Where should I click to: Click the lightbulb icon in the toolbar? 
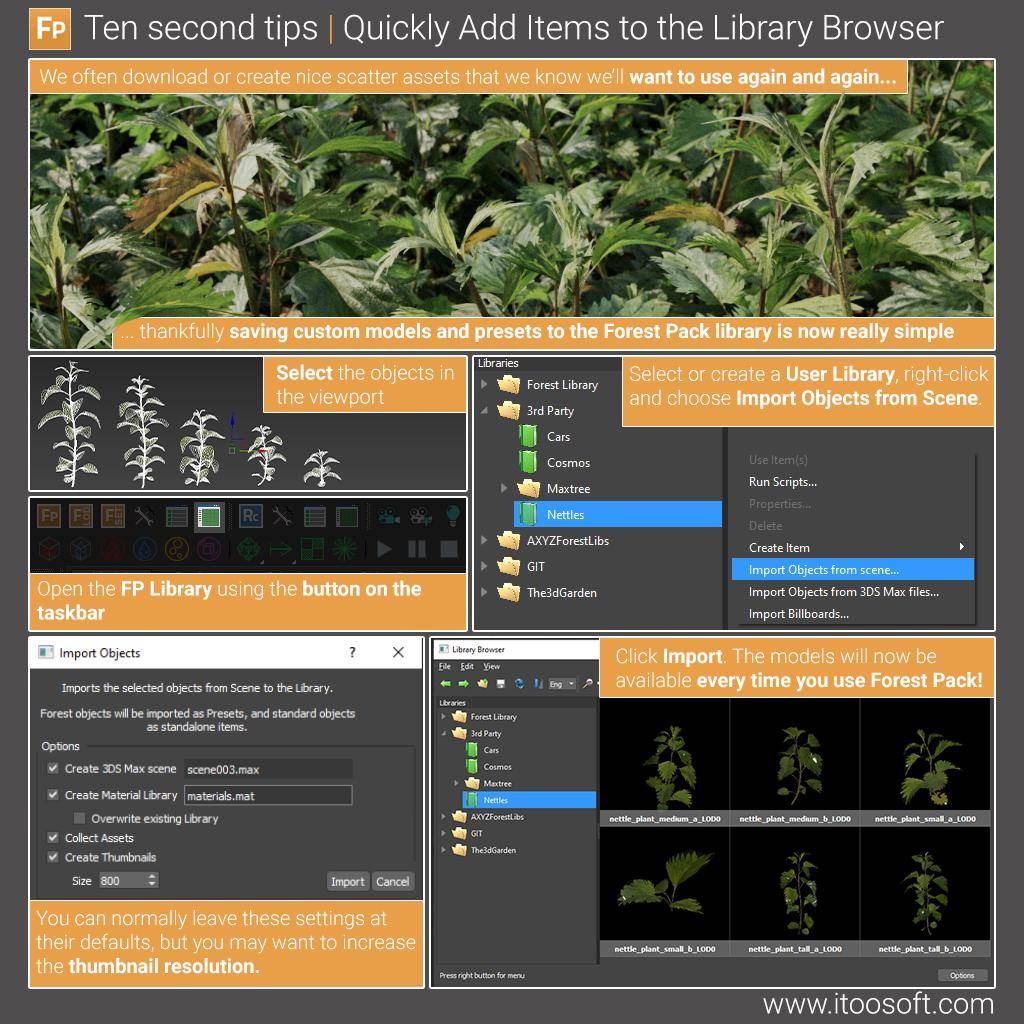click(x=453, y=515)
